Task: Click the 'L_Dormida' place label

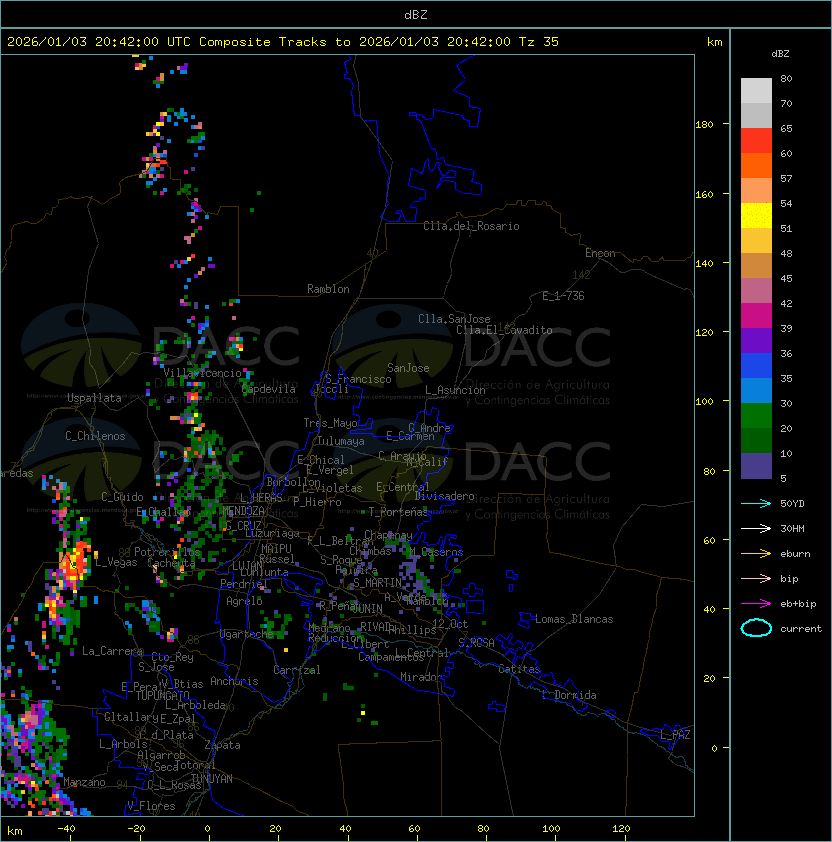Action: [569, 695]
